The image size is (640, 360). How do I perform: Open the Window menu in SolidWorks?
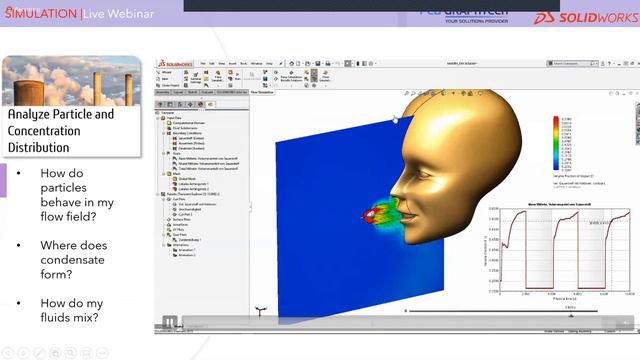click(x=257, y=64)
